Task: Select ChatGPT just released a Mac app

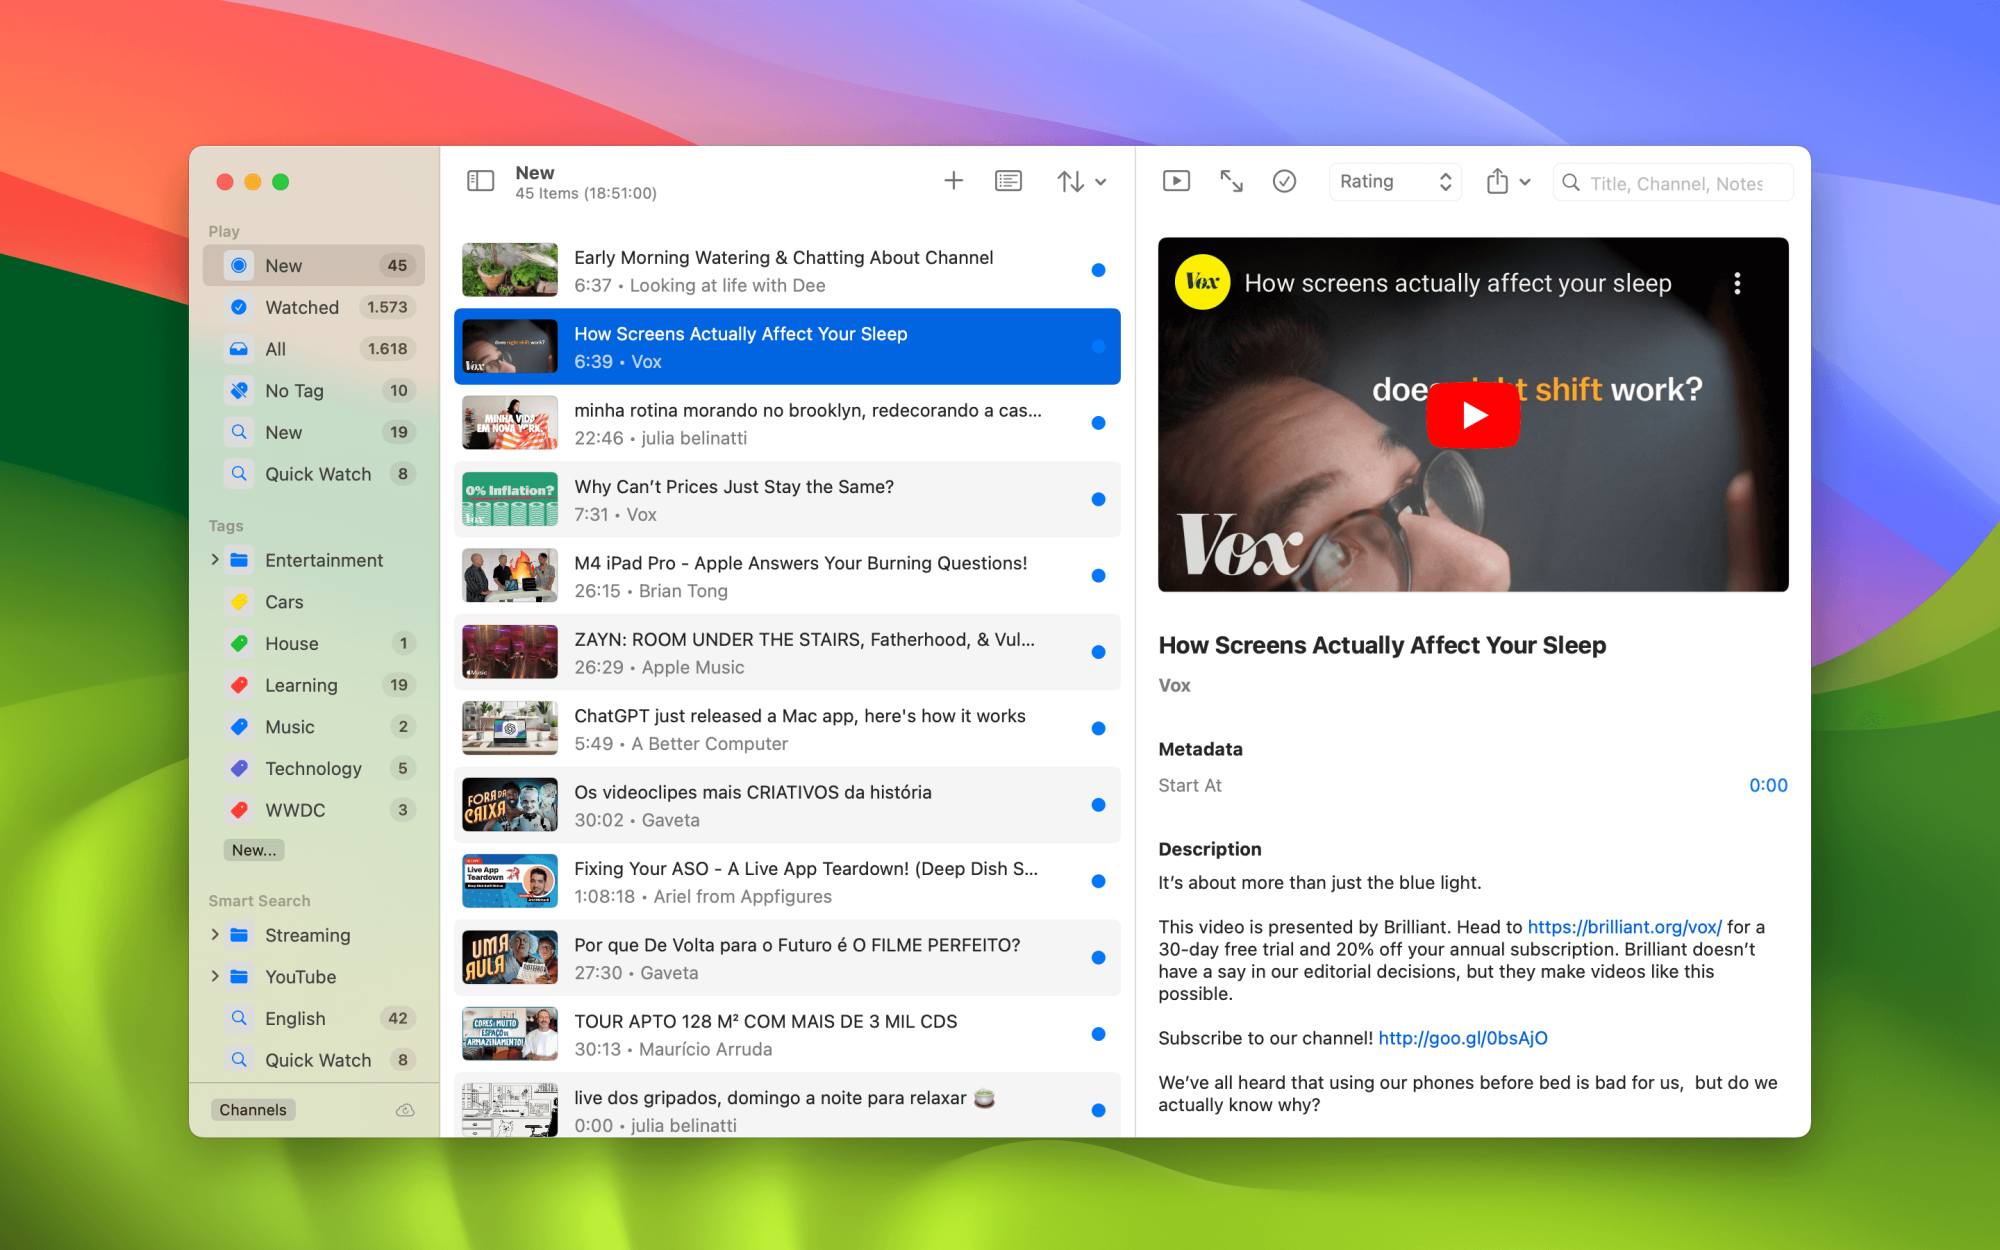Action: (x=787, y=728)
